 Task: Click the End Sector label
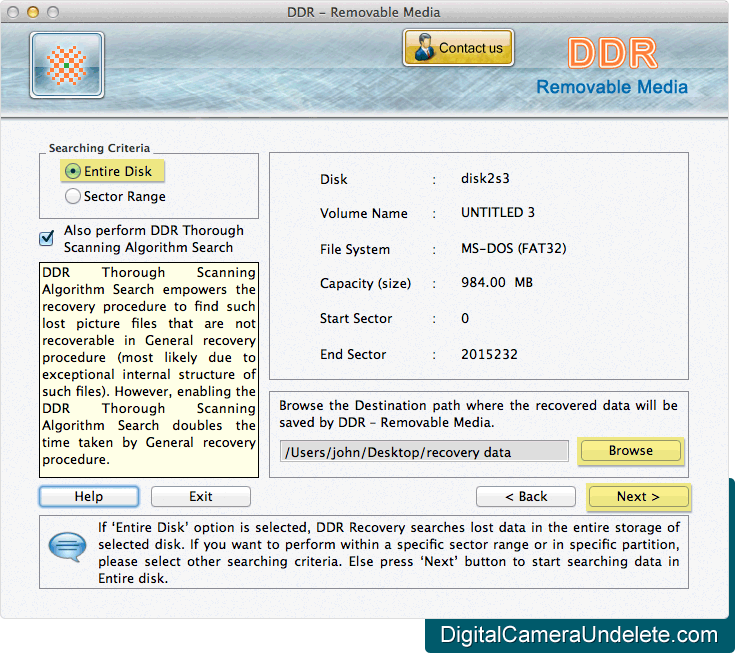[x=353, y=354]
